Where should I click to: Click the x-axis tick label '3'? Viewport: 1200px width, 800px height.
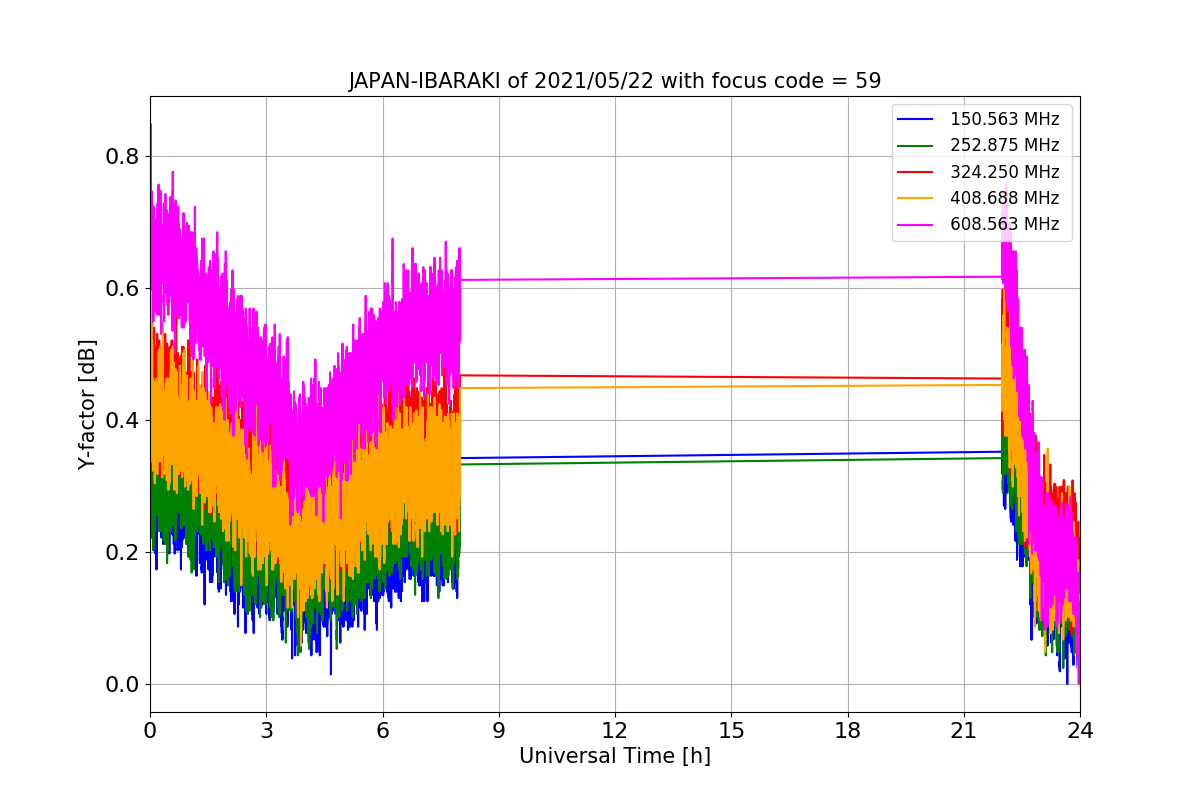point(266,730)
